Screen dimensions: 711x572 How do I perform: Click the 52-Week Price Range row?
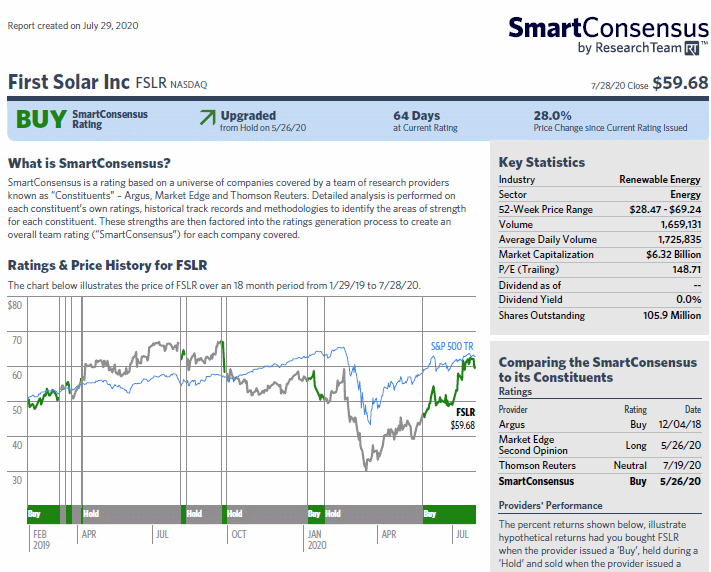(x=600, y=210)
